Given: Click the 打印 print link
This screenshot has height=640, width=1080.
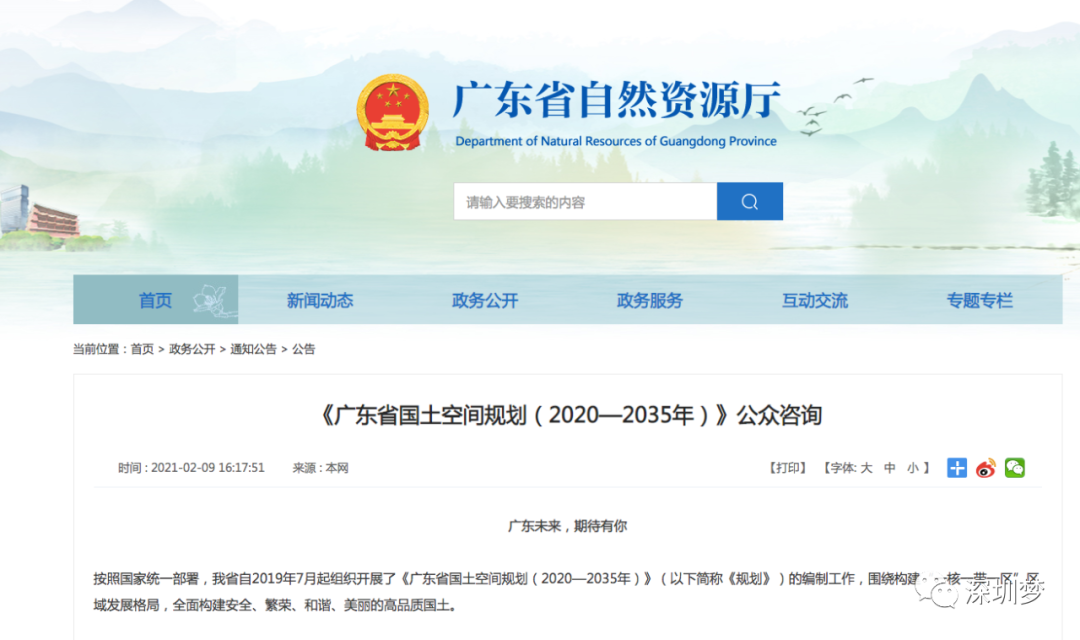Looking at the screenshot, I should (x=787, y=468).
